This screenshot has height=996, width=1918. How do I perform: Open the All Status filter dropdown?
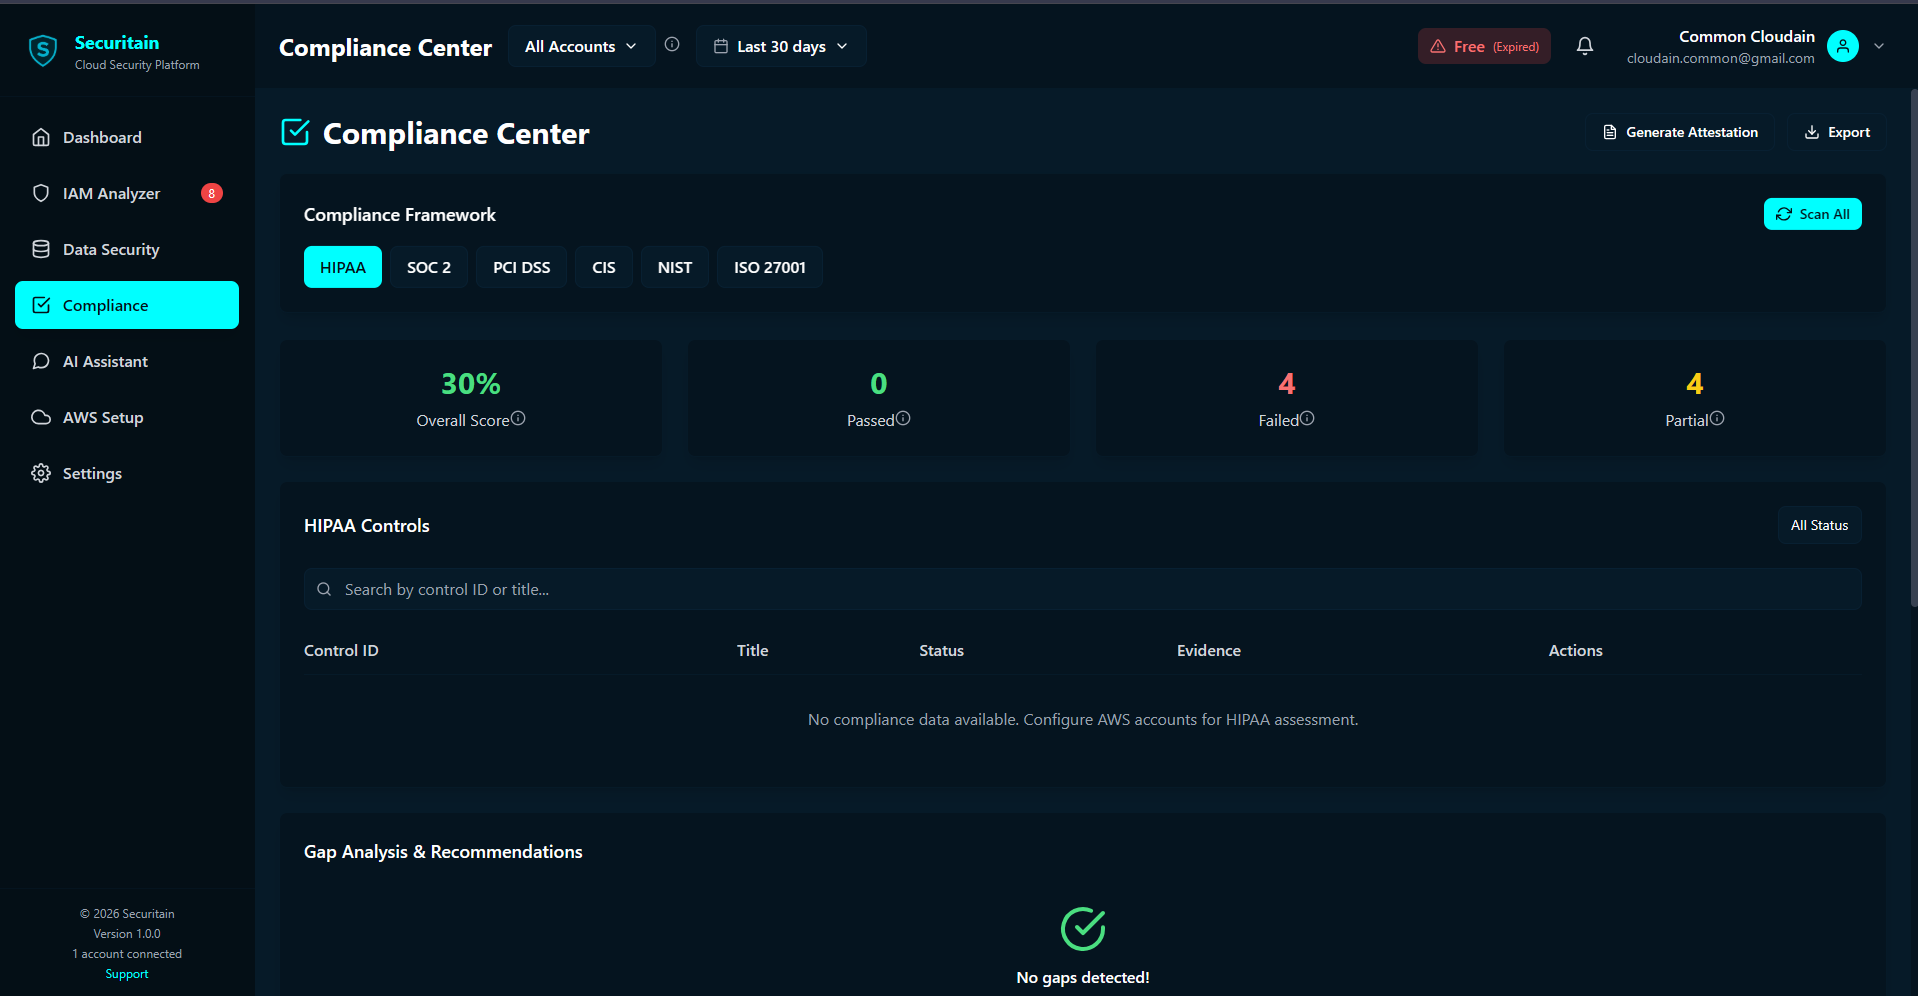[1819, 525]
